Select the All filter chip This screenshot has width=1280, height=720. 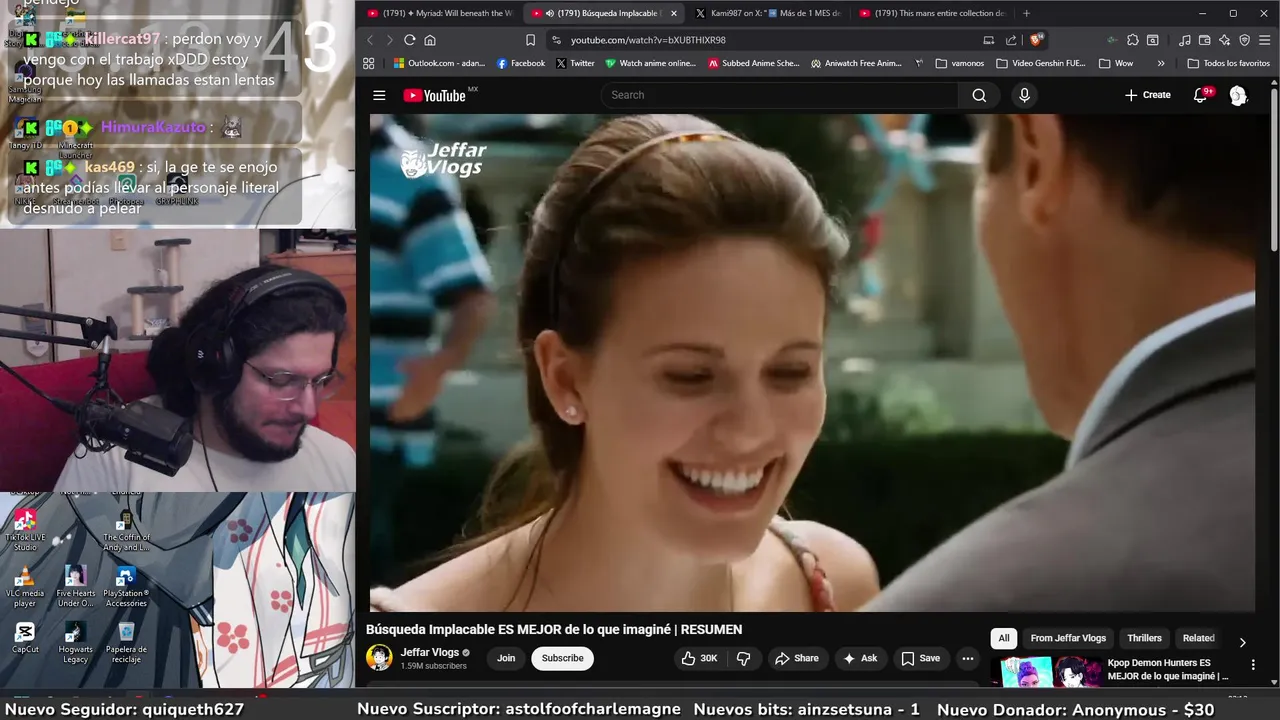tap(1004, 638)
